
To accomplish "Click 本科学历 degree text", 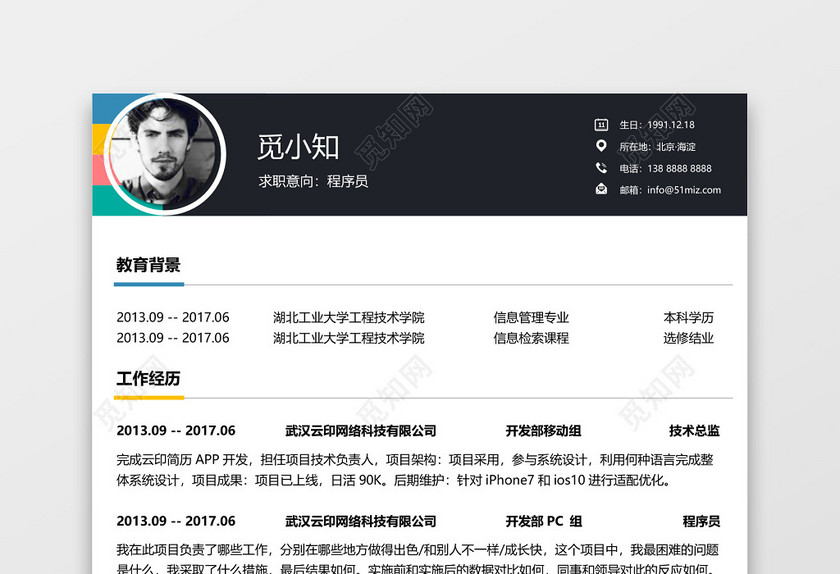I will click(688, 318).
